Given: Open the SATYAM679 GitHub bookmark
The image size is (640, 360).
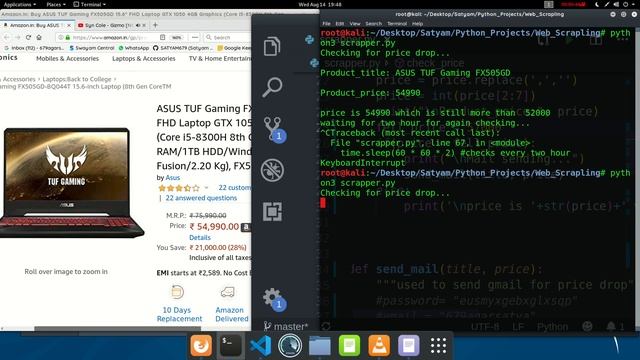Looking at the screenshot, I should tap(182, 48).
